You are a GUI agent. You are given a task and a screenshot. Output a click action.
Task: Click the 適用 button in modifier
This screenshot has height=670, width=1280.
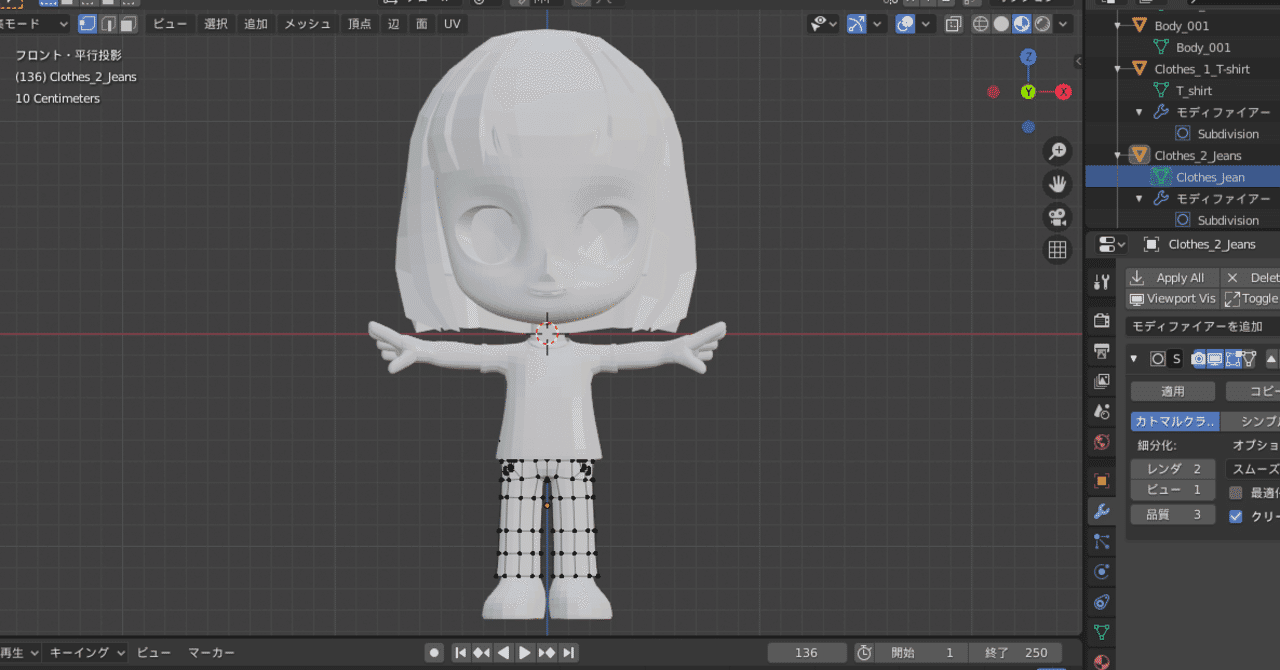click(1172, 391)
